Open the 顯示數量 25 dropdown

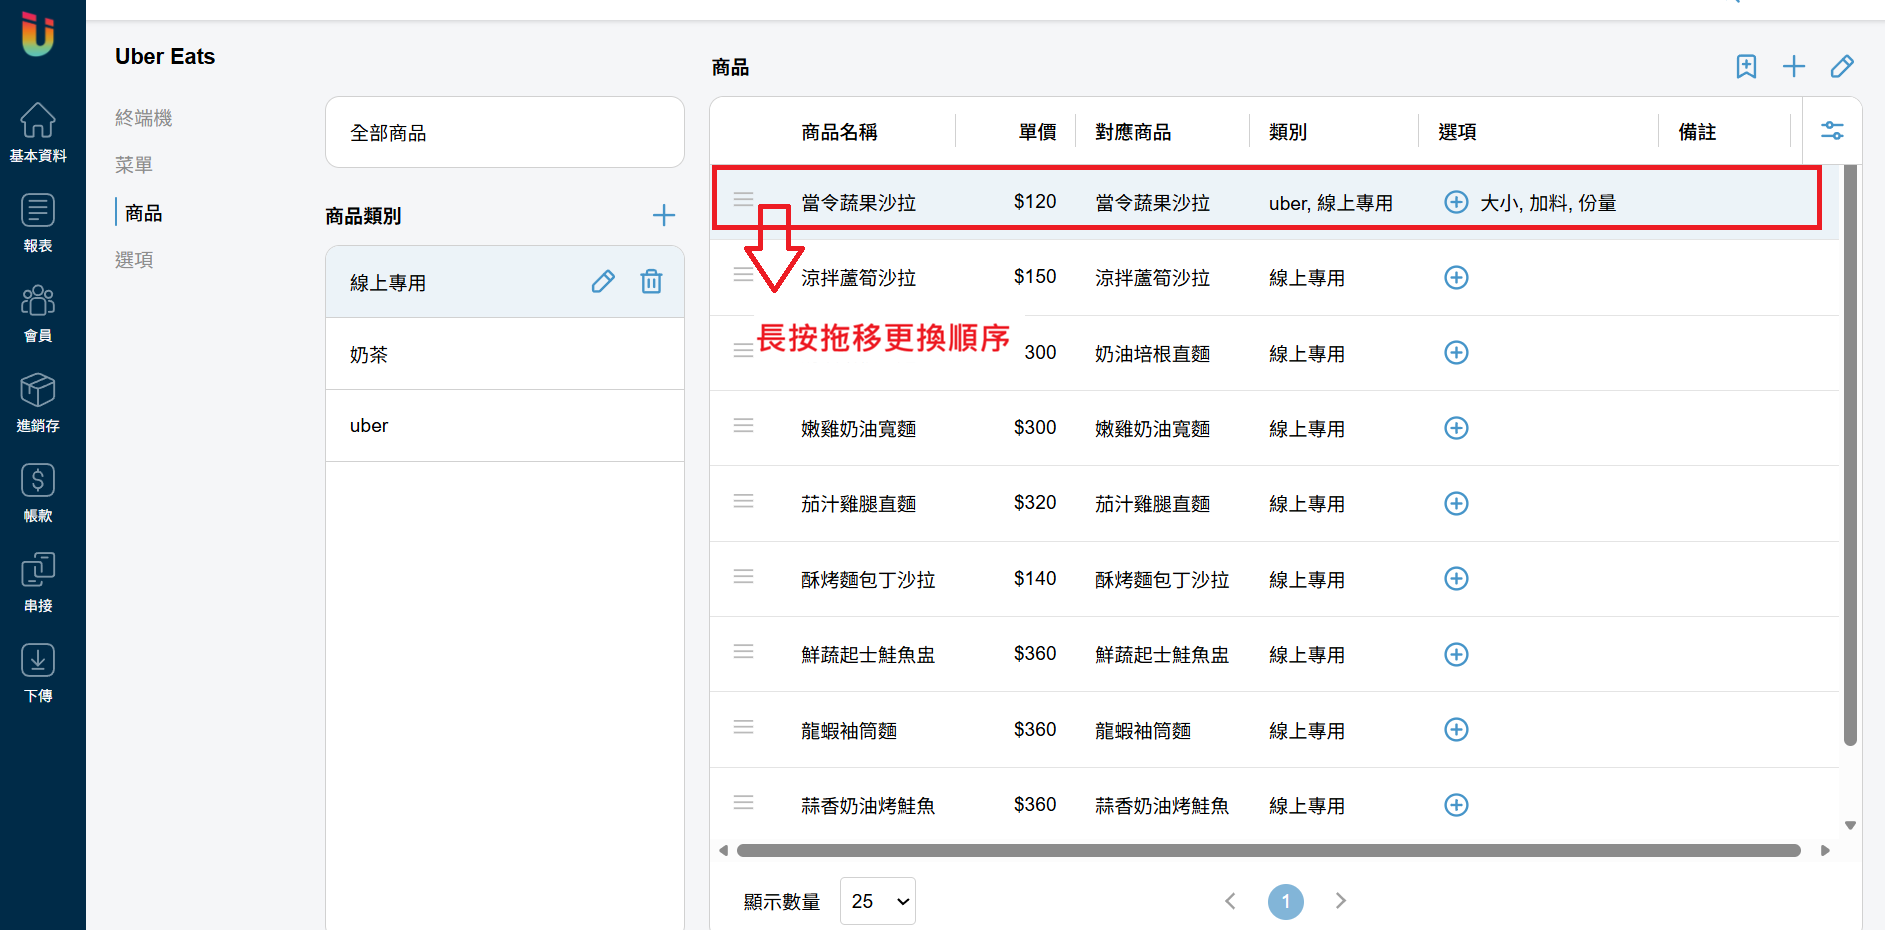878,901
